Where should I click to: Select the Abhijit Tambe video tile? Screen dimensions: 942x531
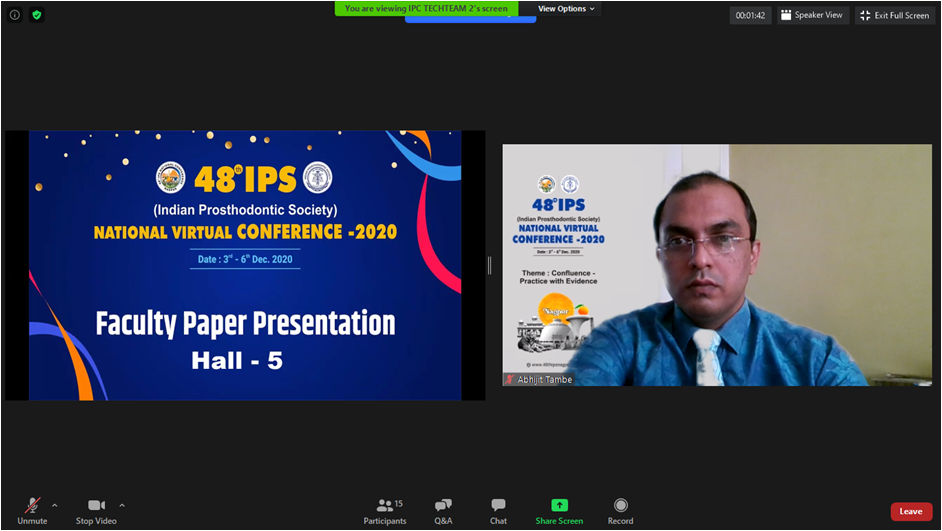coord(716,265)
